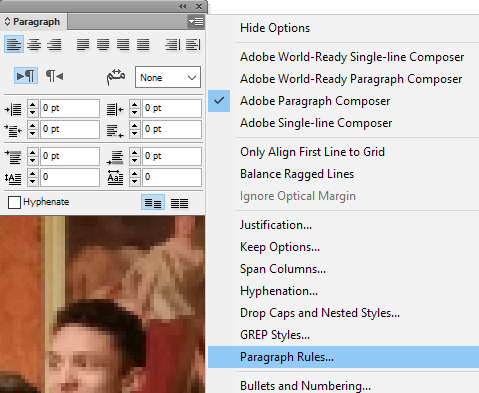Select Align left paragraph alignment icon

click(x=14, y=44)
